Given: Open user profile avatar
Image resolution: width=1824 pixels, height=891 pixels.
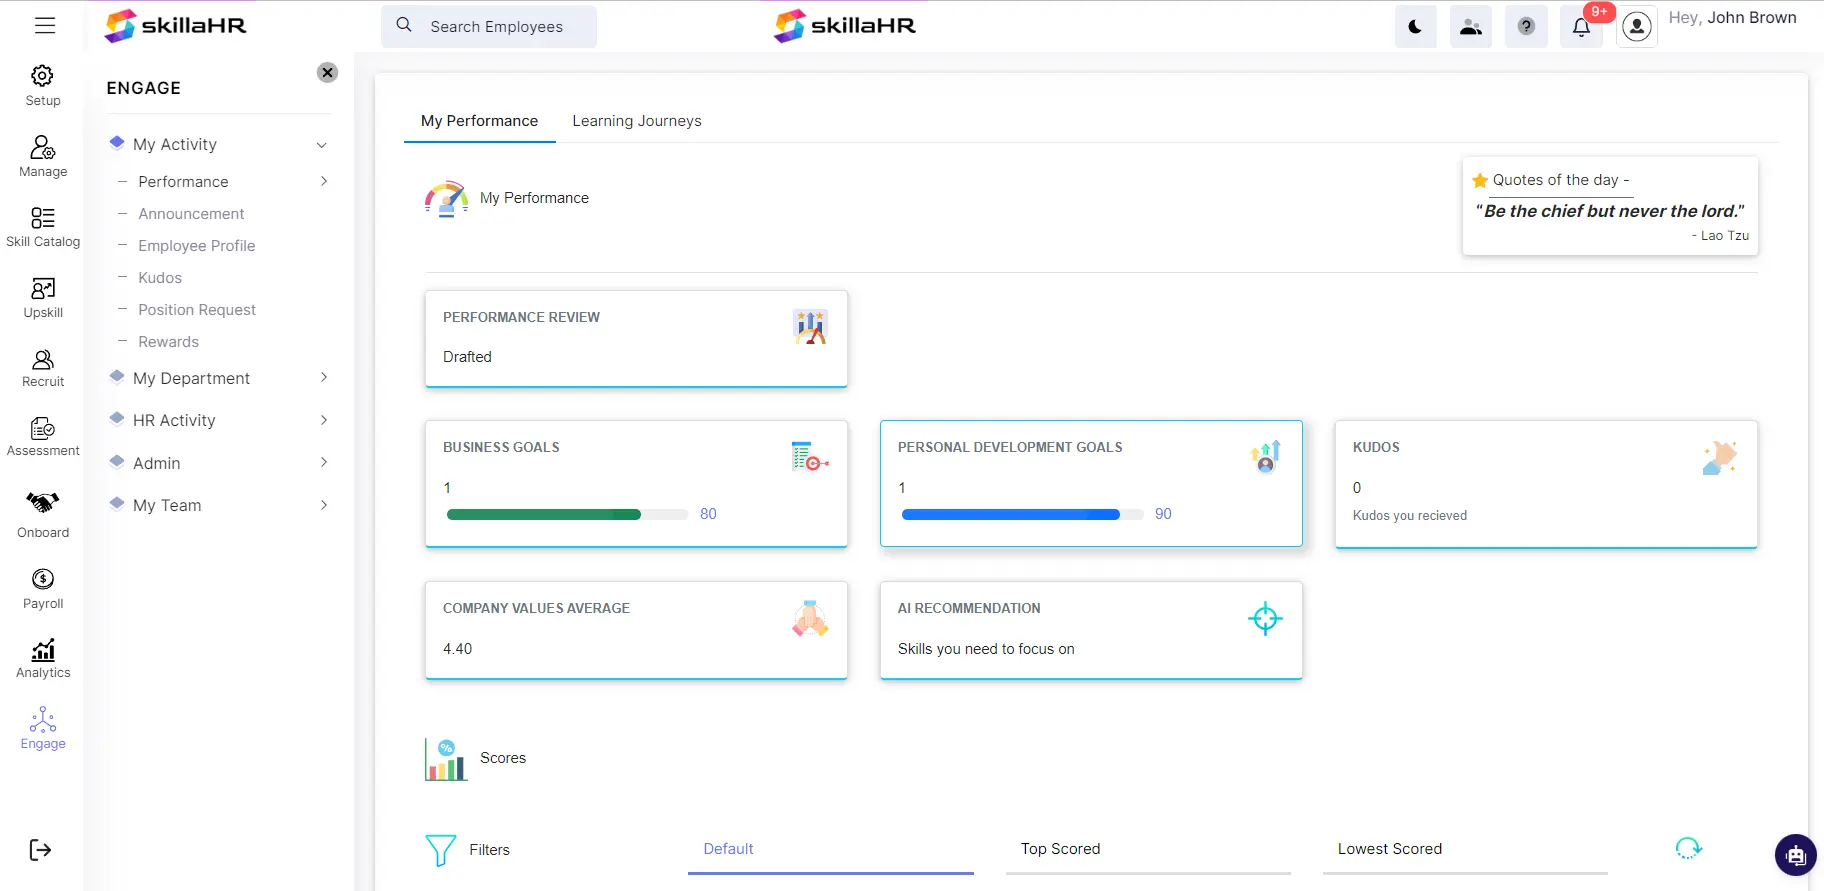Looking at the screenshot, I should pyautogui.click(x=1637, y=27).
